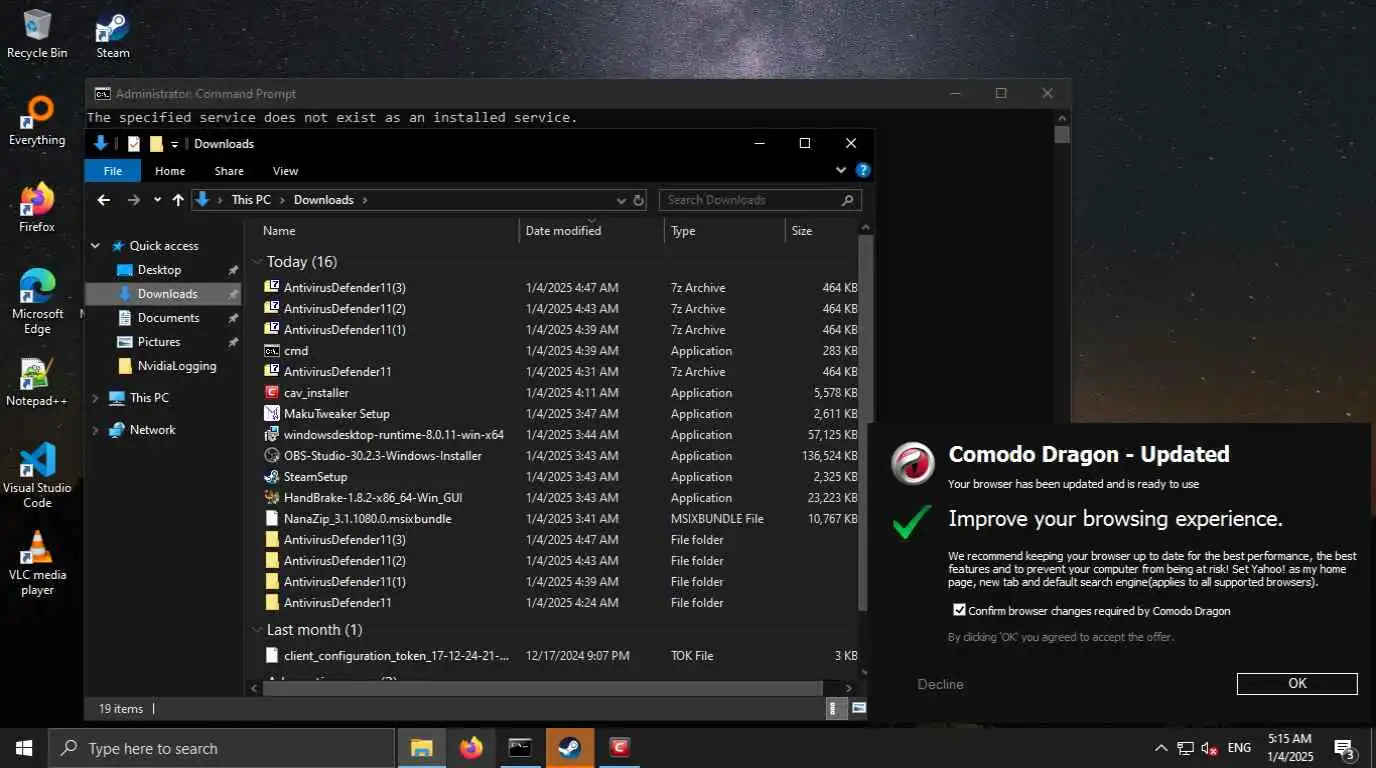
Task: Open the notification center icon
Action: click(x=1345, y=748)
